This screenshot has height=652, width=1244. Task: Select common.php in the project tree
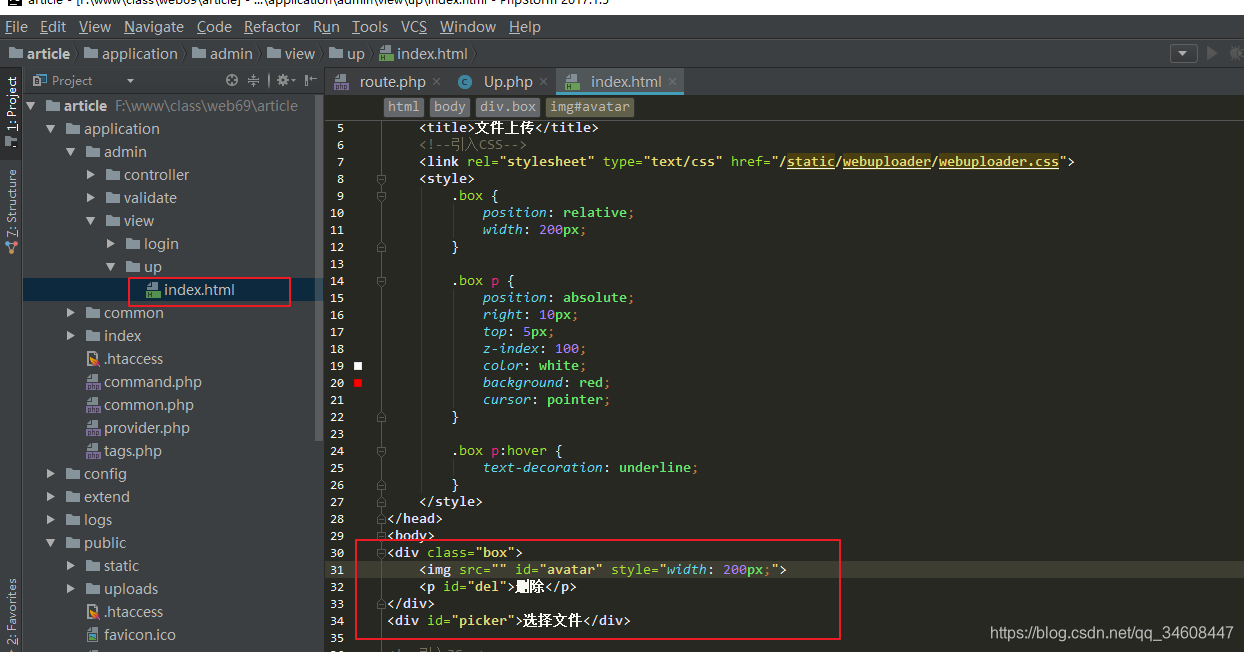149,405
